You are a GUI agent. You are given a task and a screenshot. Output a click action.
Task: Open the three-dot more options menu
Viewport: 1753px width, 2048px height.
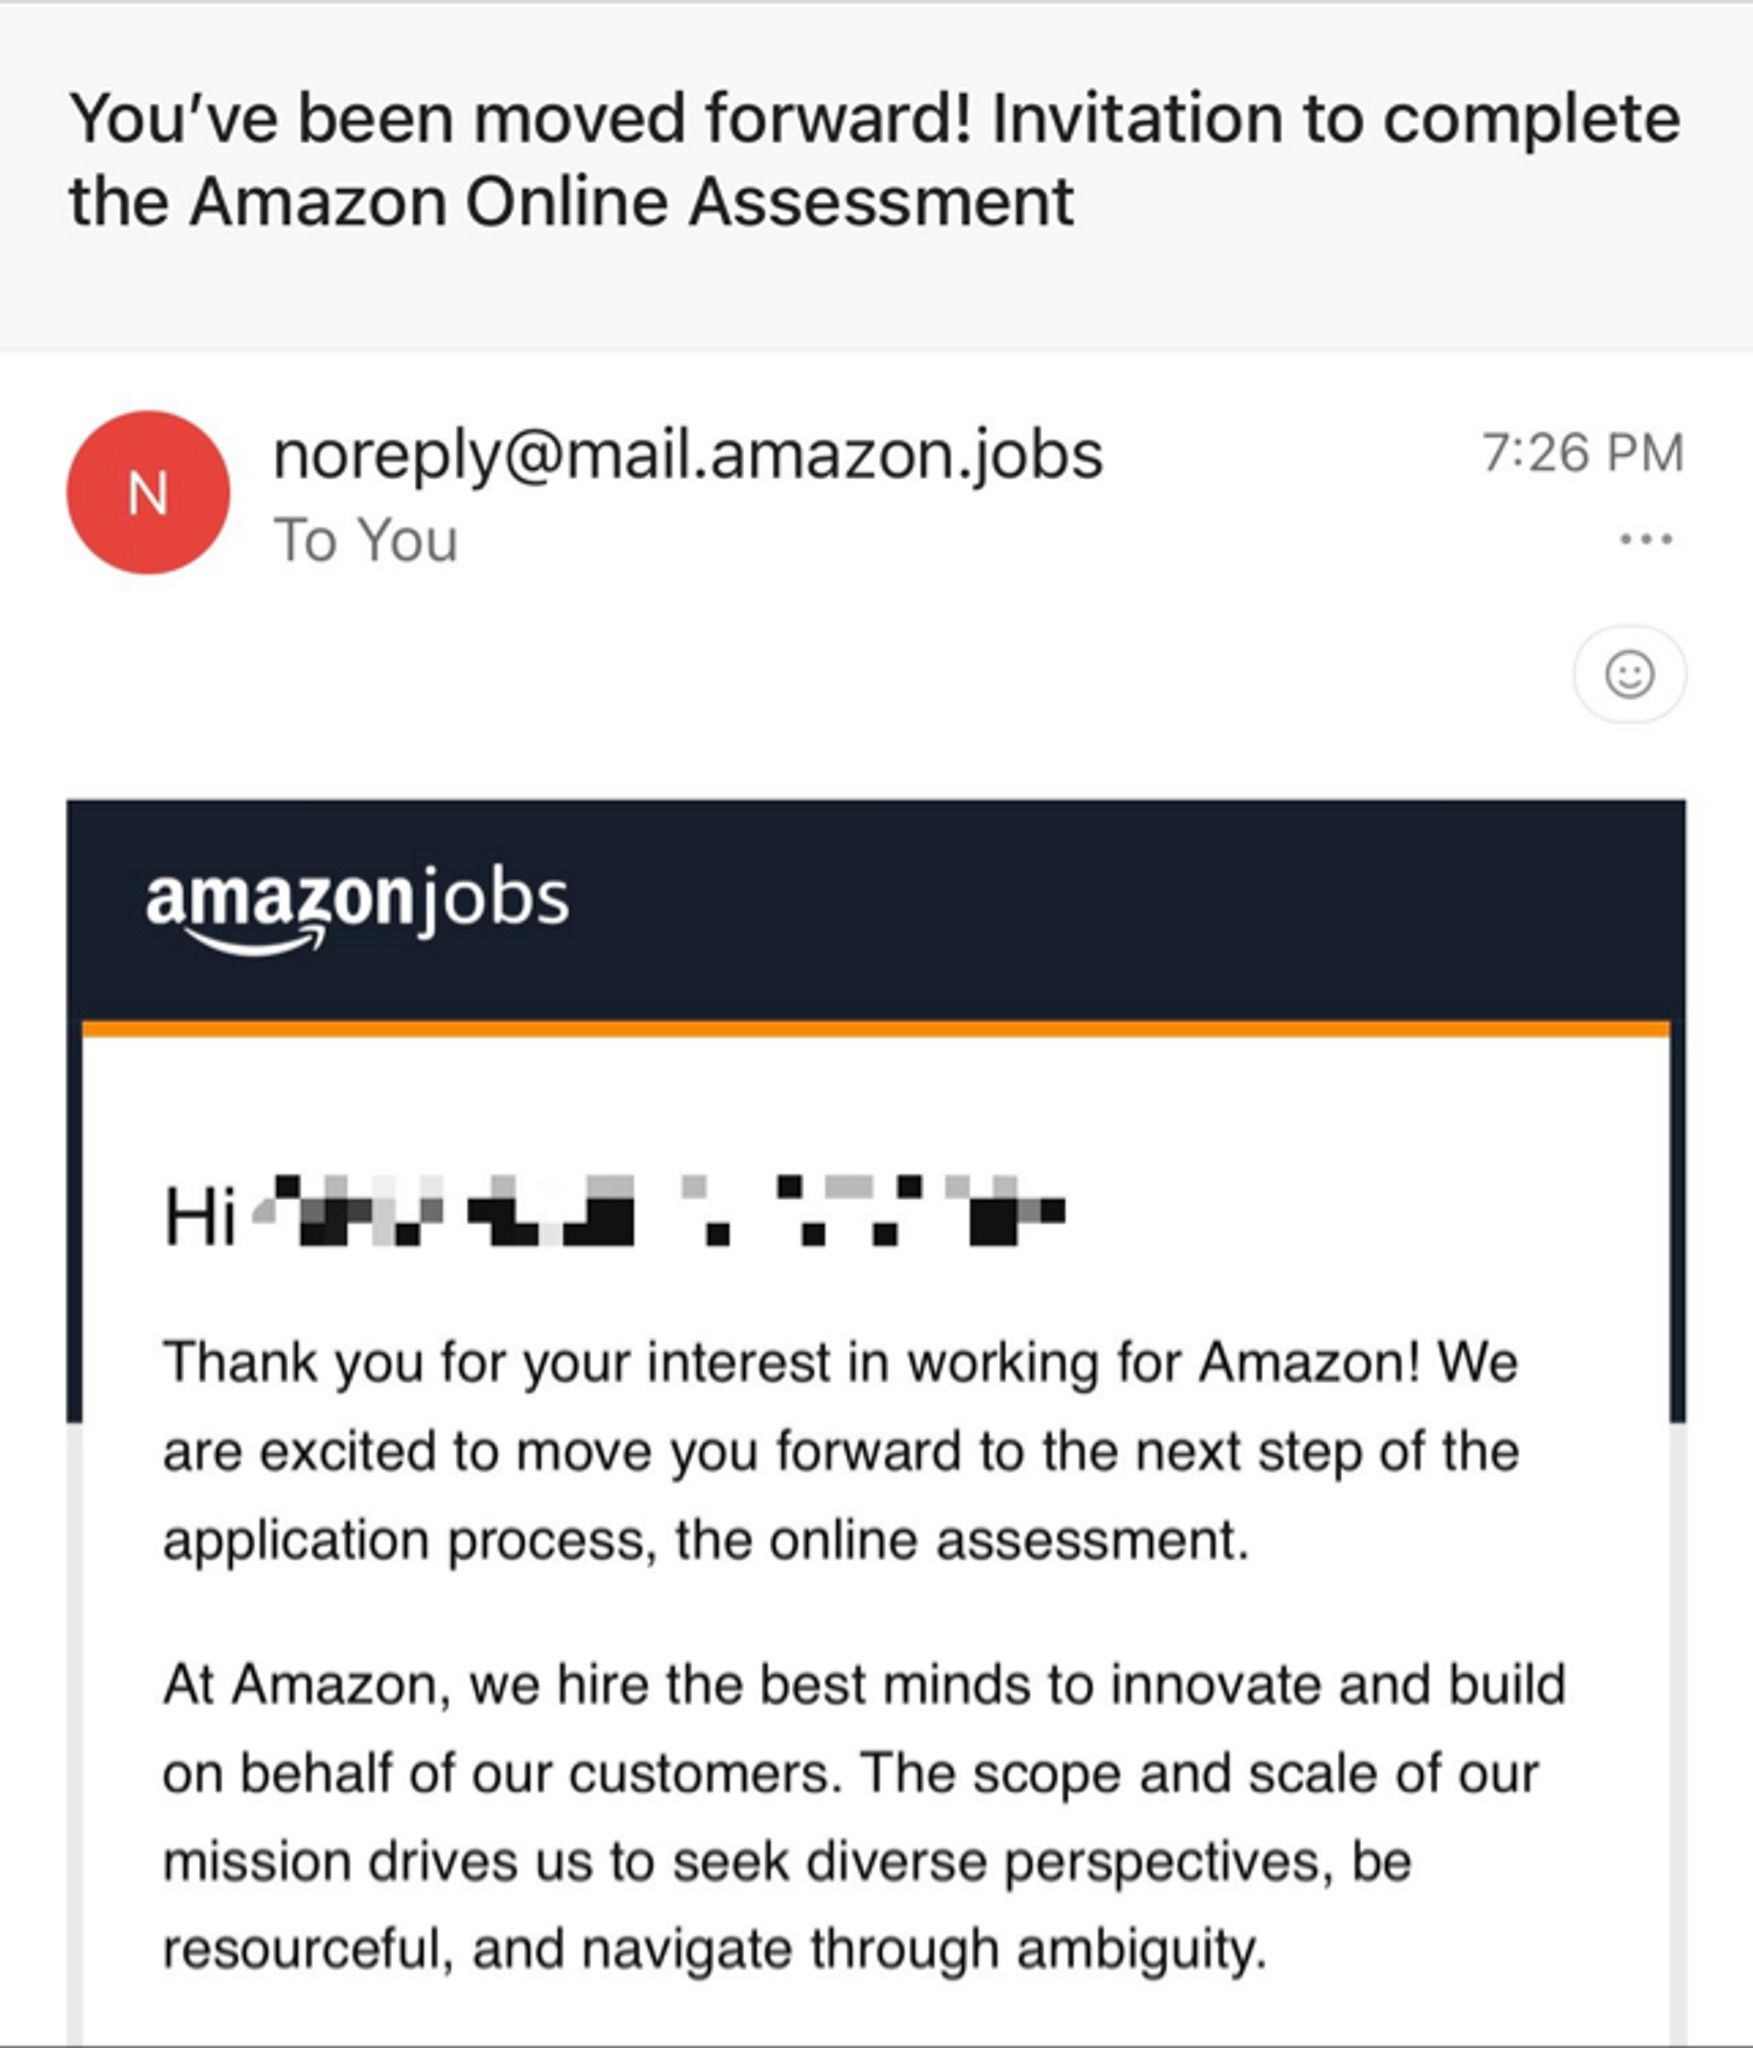tap(1646, 539)
